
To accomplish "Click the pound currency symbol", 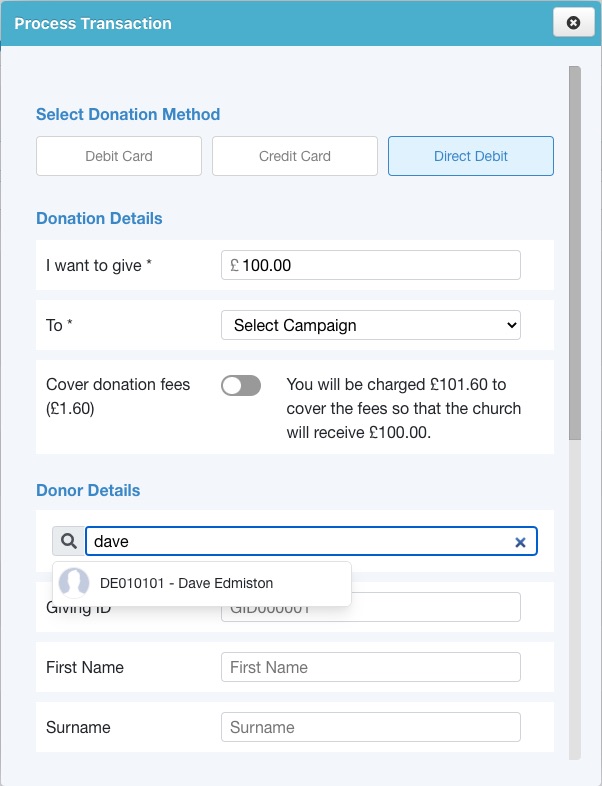I will [234, 265].
